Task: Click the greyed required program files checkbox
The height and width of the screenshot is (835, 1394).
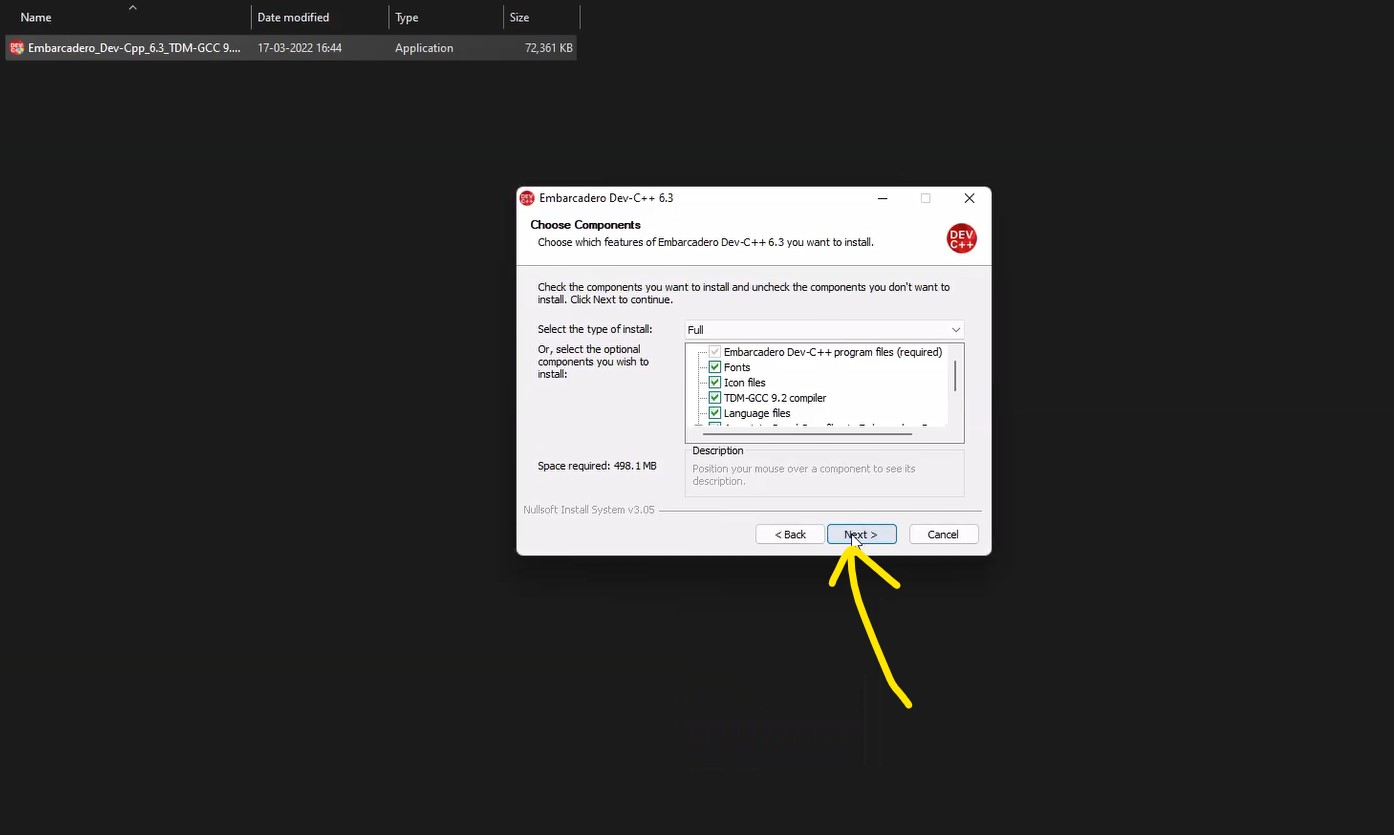Action: click(715, 352)
